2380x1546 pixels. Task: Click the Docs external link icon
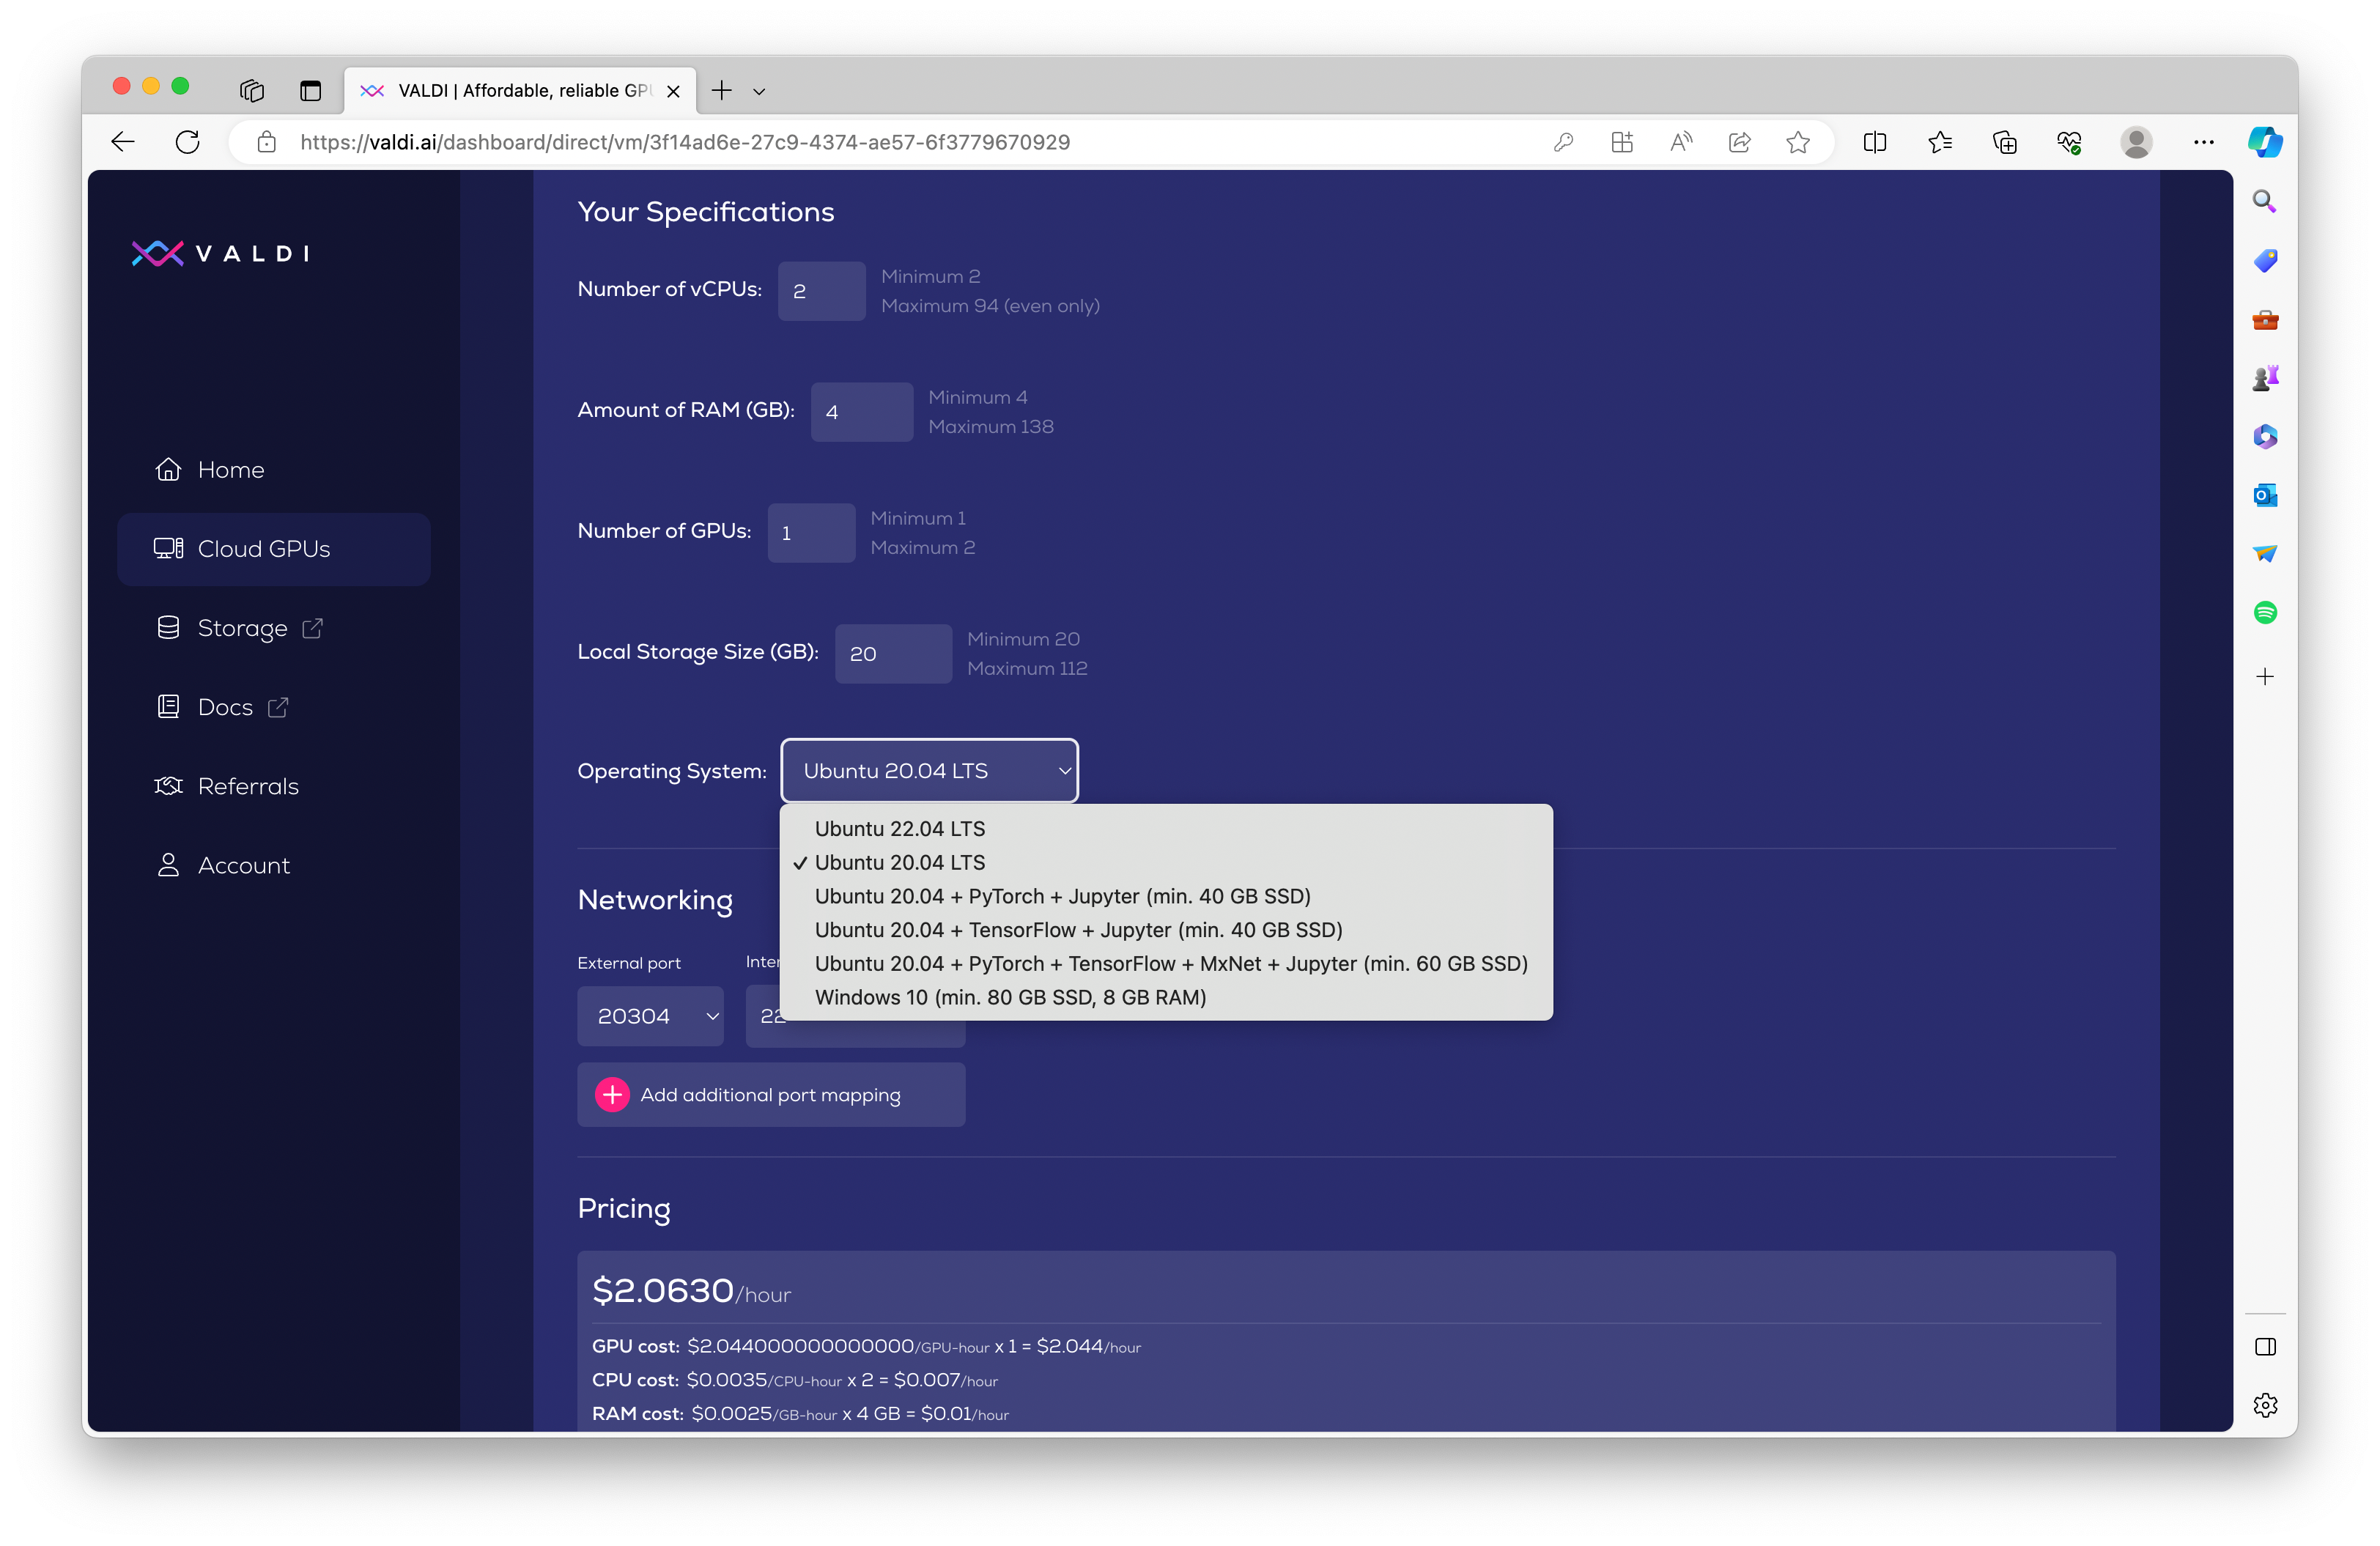click(x=278, y=707)
